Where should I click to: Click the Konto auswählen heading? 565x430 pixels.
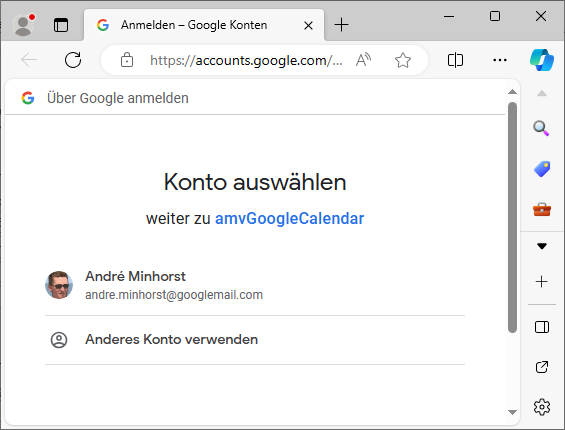(x=255, y=182)
